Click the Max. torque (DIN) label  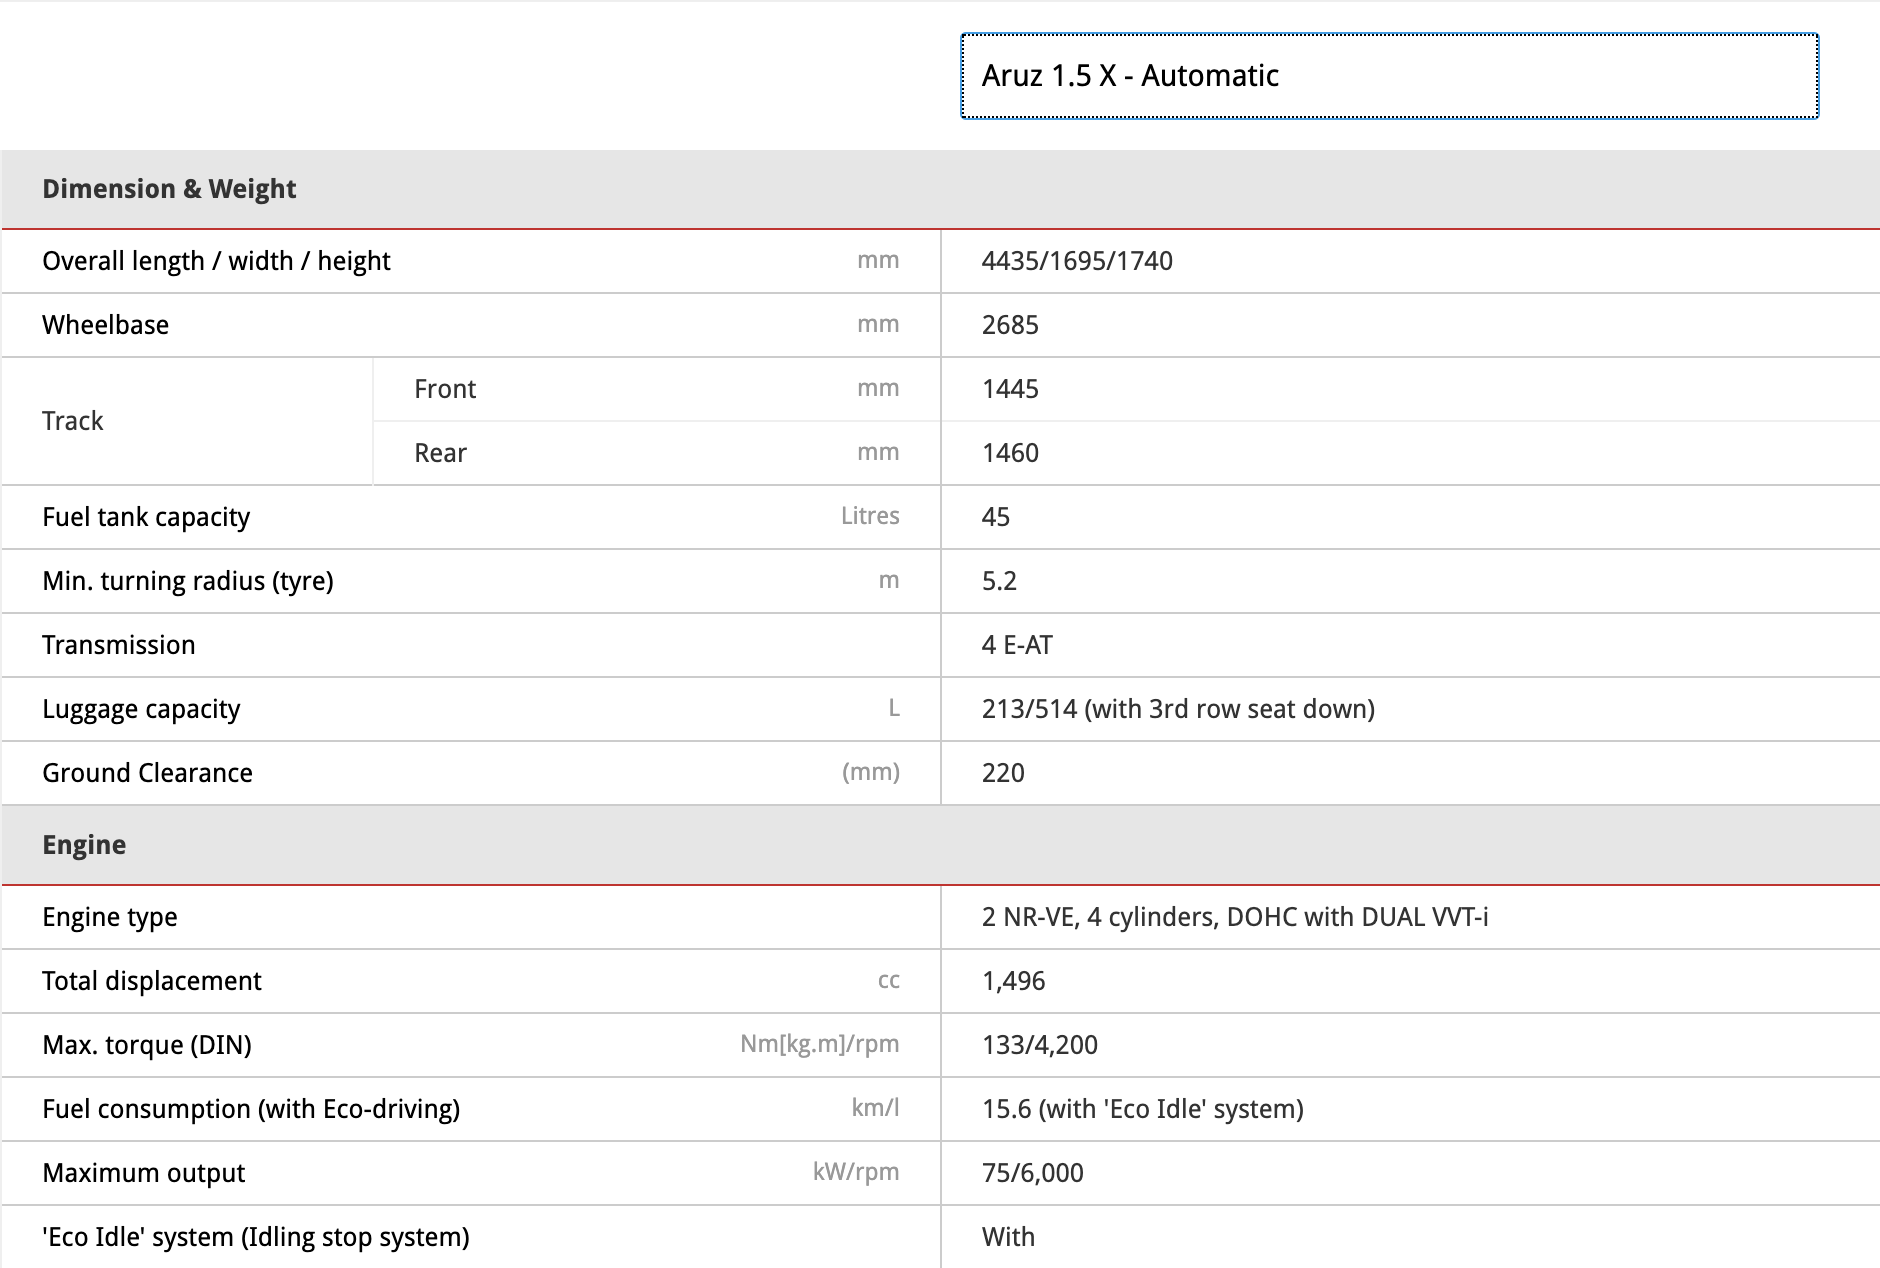pyautogui.click(x=147, y=1045)
